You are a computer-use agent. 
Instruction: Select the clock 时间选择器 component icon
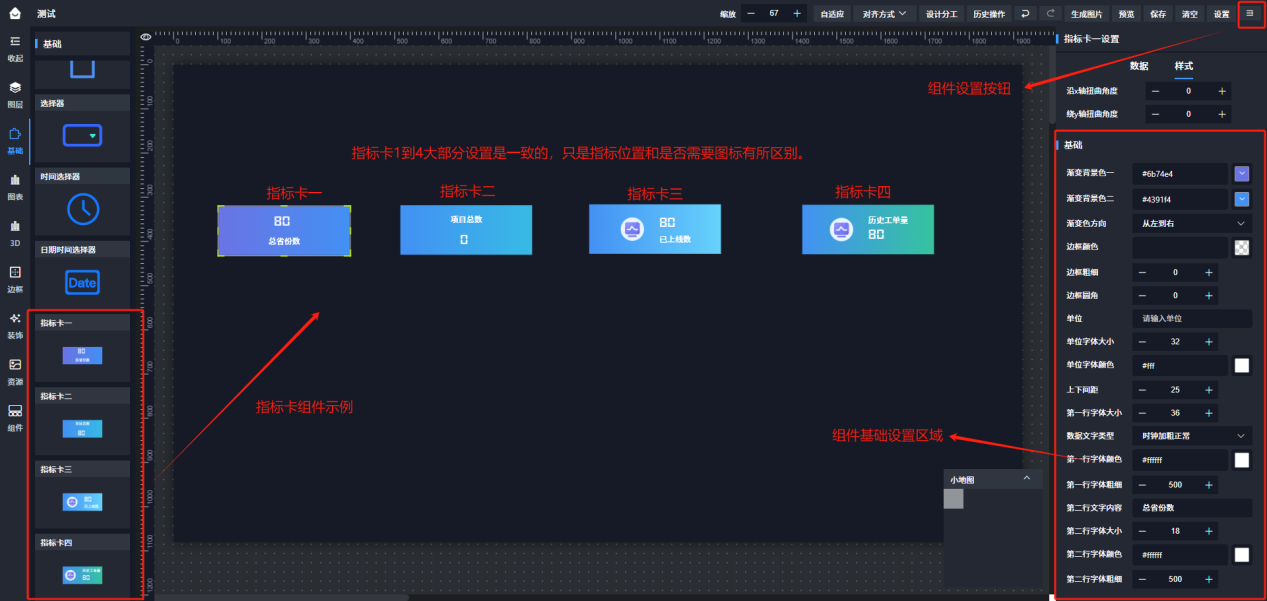click(83, 208)
